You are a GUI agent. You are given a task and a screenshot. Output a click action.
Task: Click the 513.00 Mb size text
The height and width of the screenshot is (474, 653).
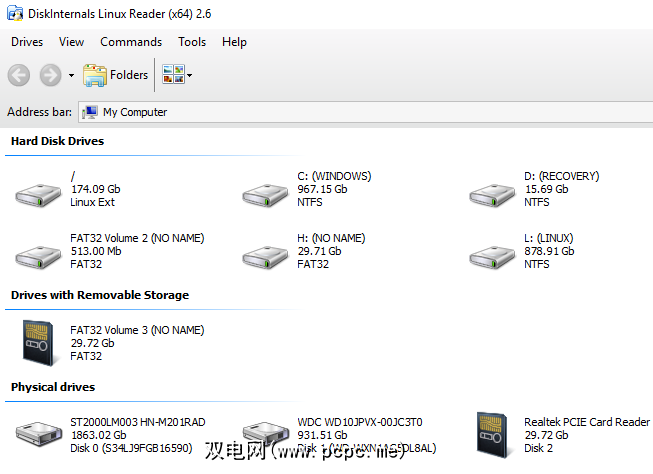pyautogui.click(x=96, y=251)
